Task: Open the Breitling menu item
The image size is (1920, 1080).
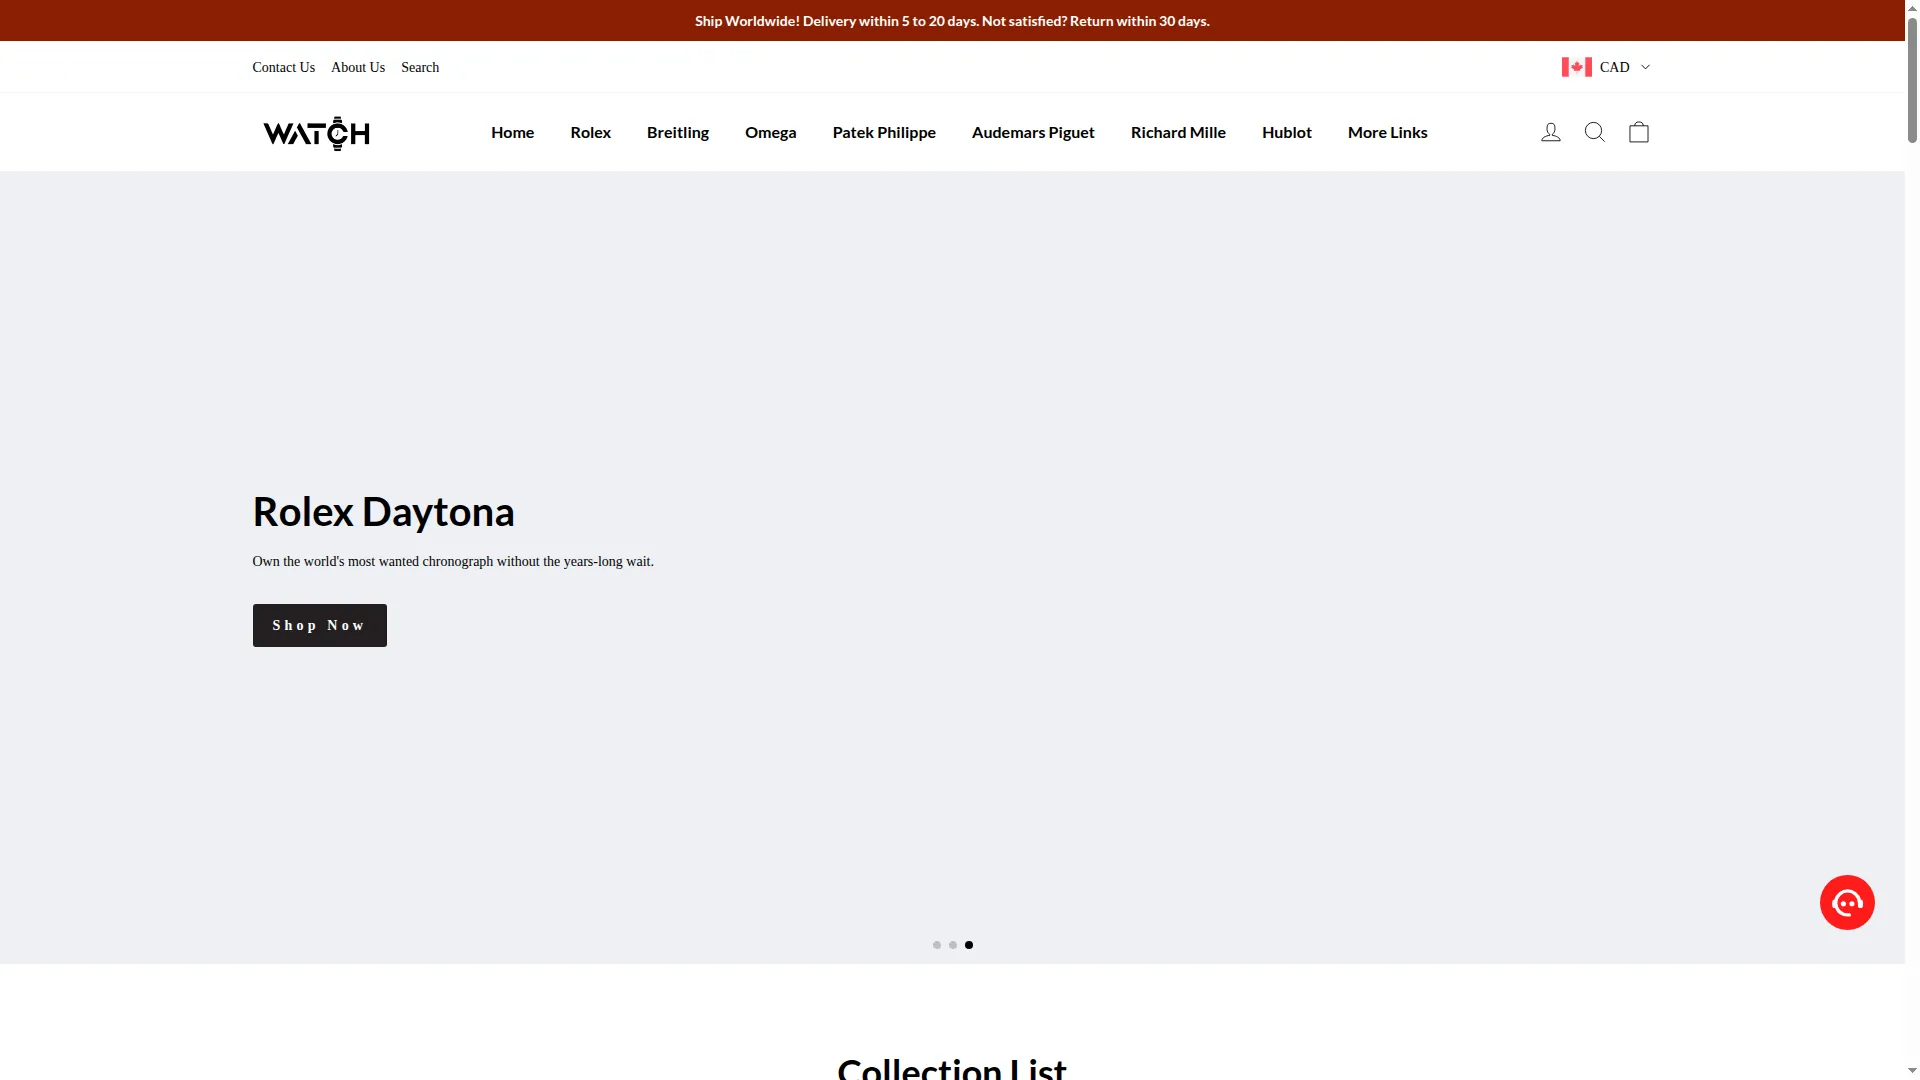Action: [678, 132]
